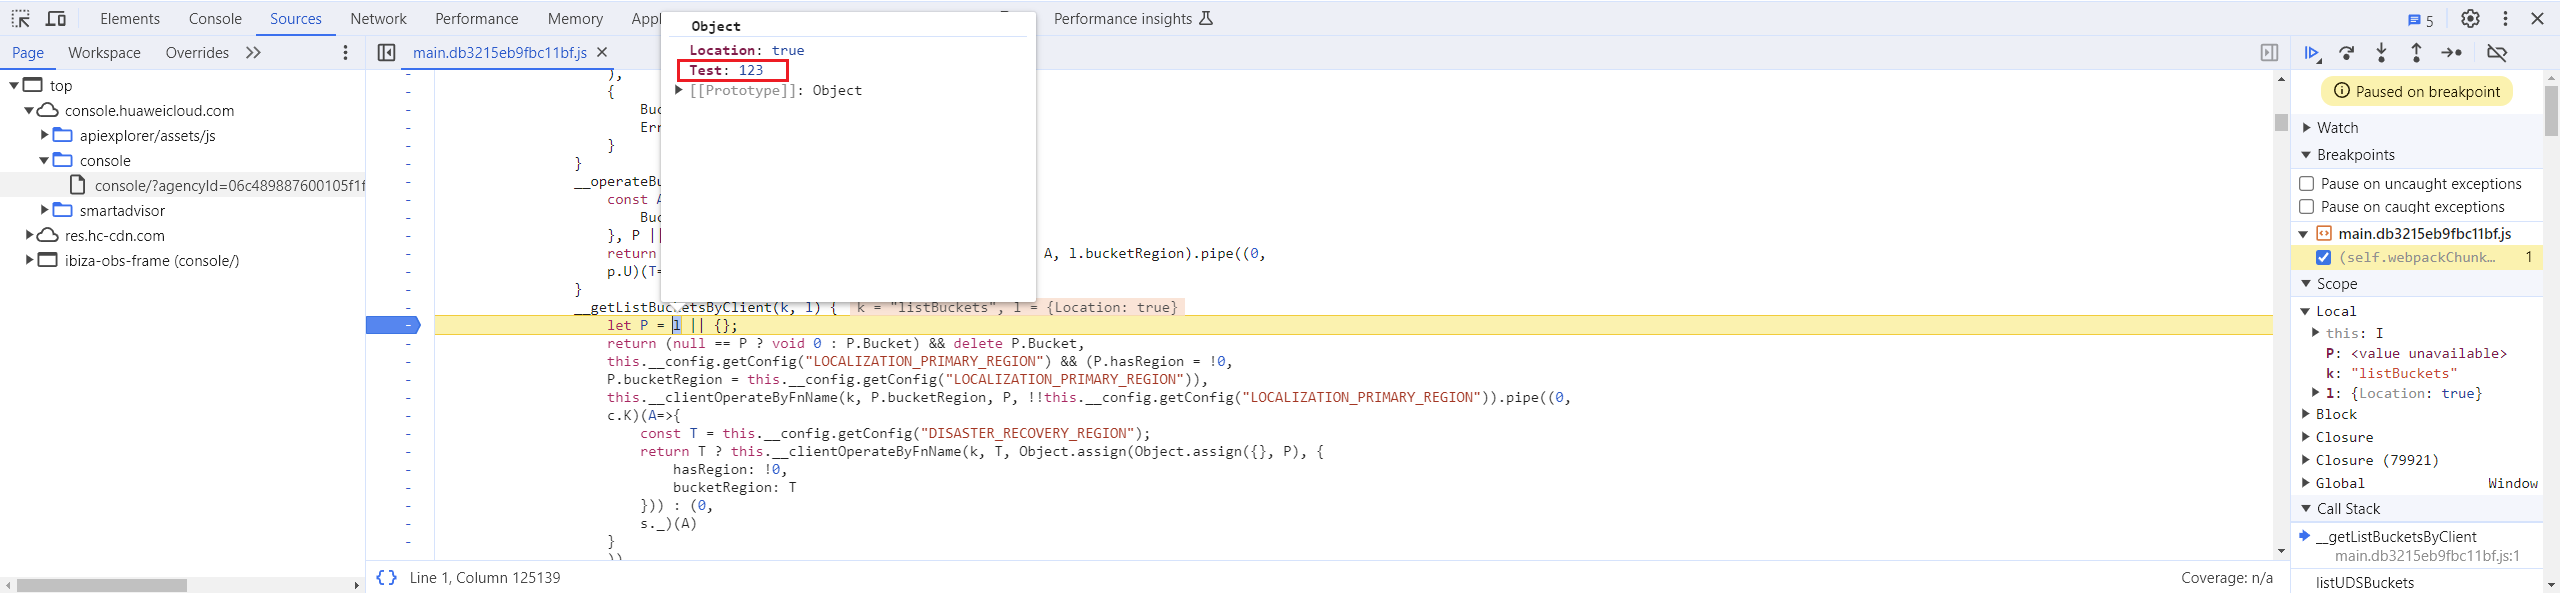This screenshot has width=2560, height=593.
Task: Open DevTools settings gear
Action: click(2470, 19)
